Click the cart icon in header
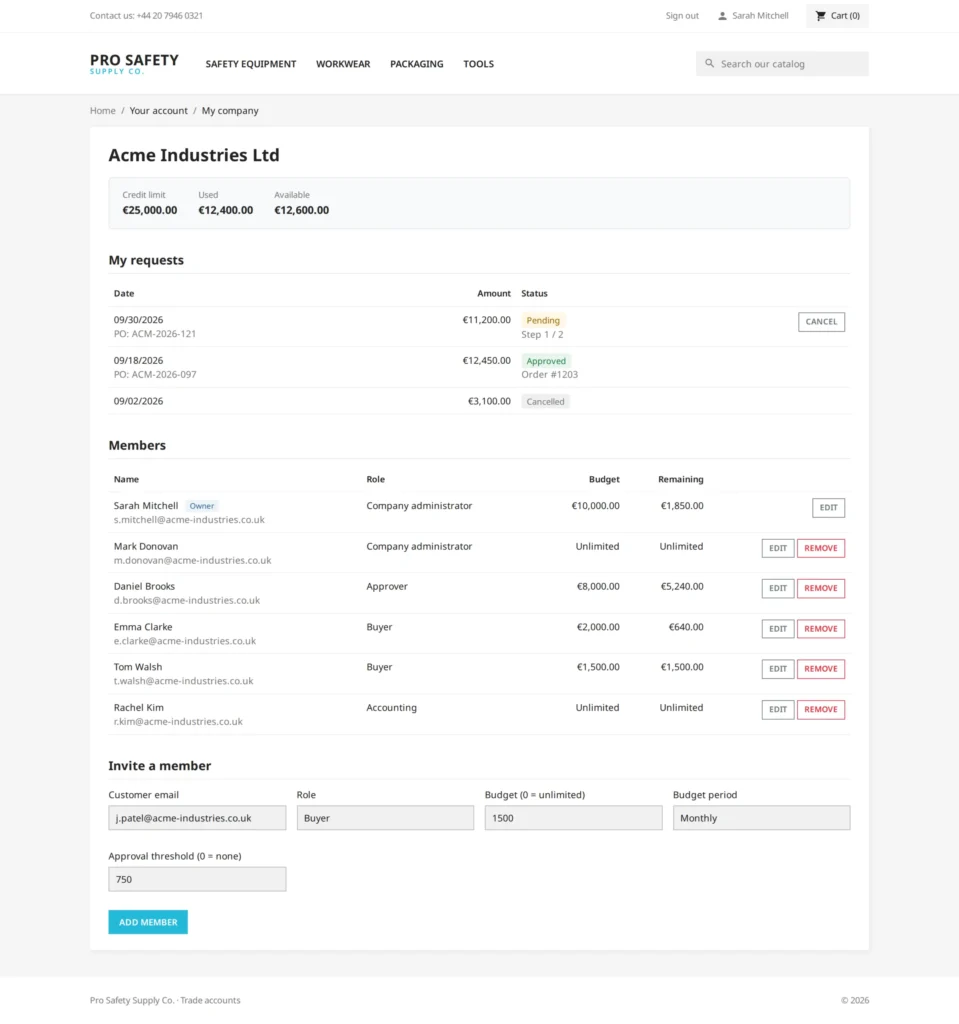The height and width of the screenshot is (1024, 959). pos(821,16)
